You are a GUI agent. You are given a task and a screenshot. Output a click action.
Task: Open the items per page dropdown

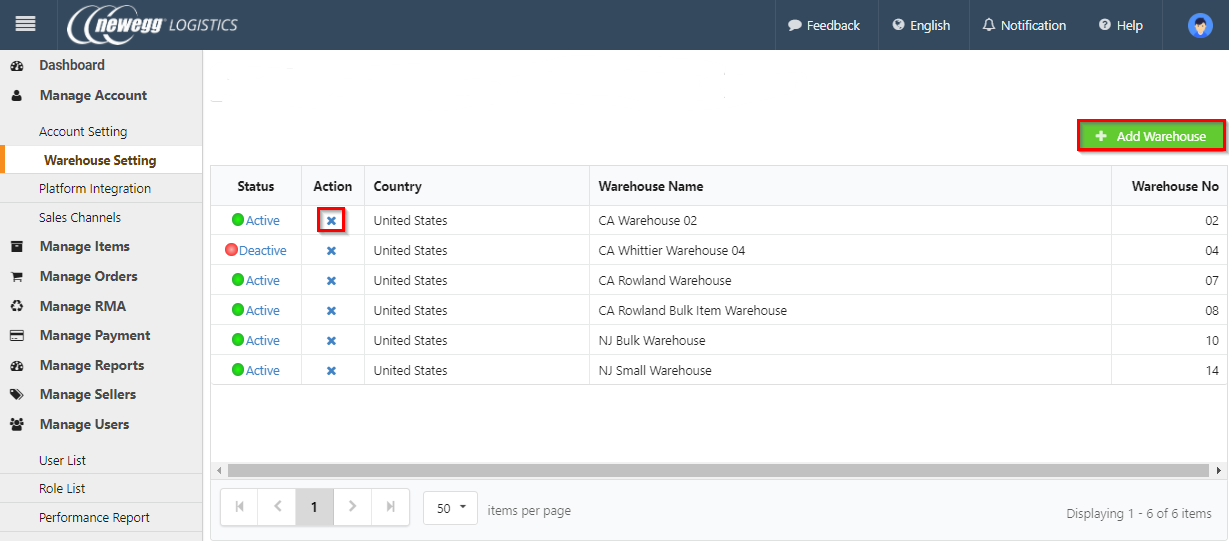pyautogui.click(x=450, y=508)
